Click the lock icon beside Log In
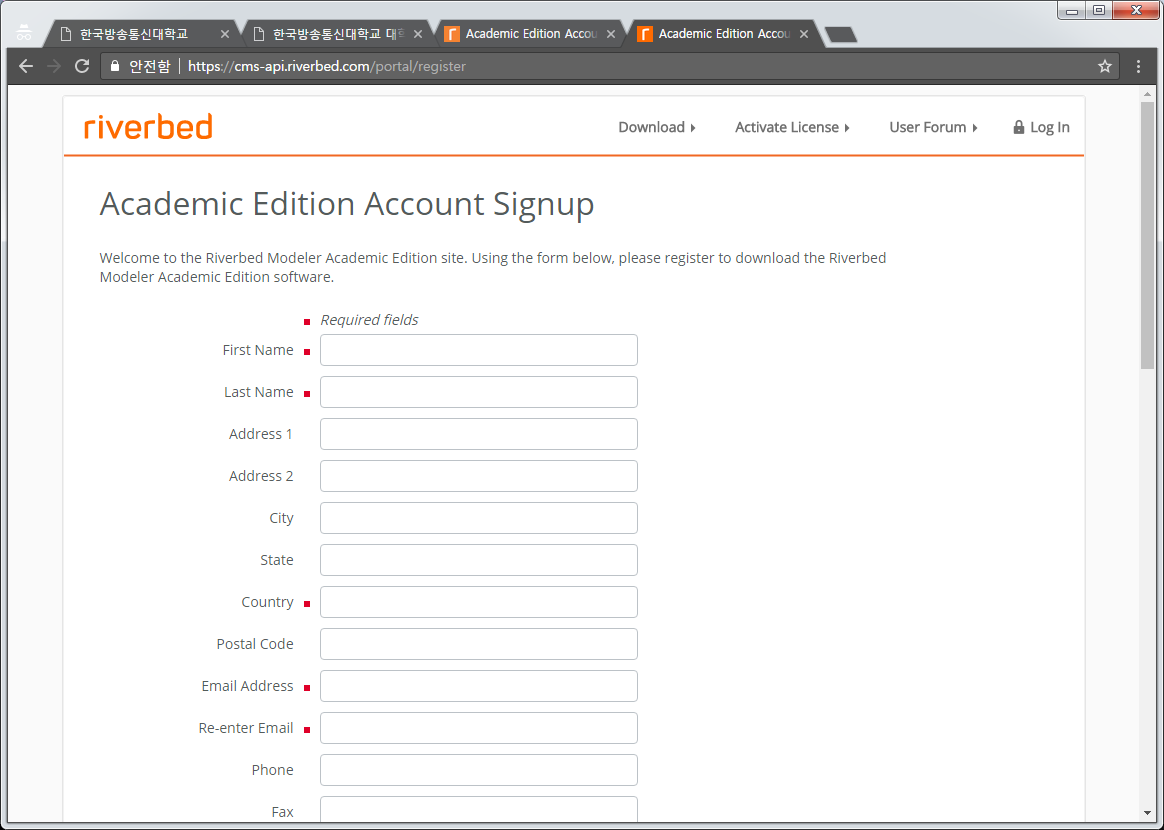Screen dimensions: 1164x830 click(1018, 127)
